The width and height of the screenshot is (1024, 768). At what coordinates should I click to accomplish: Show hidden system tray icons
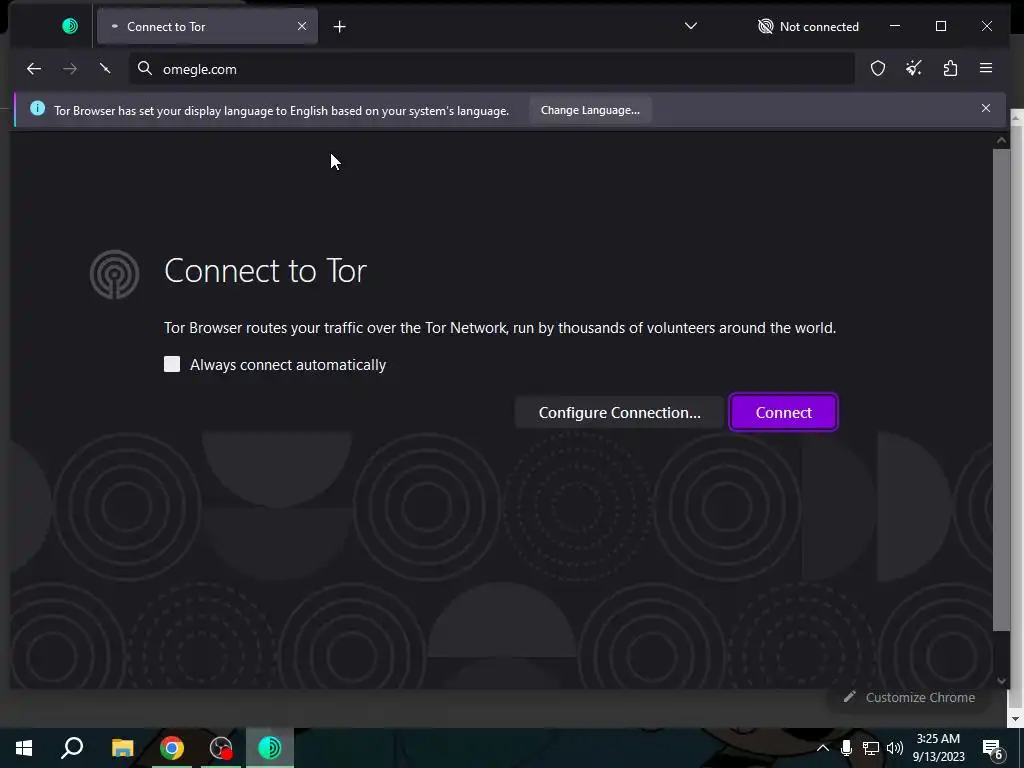pos(823,748)
